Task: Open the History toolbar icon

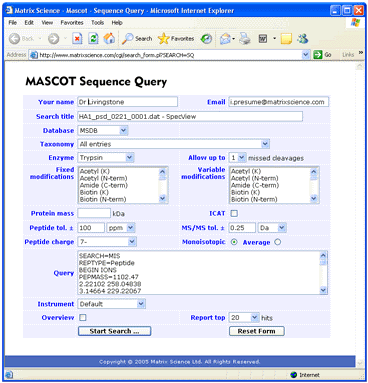Action: tap(206, 39)
